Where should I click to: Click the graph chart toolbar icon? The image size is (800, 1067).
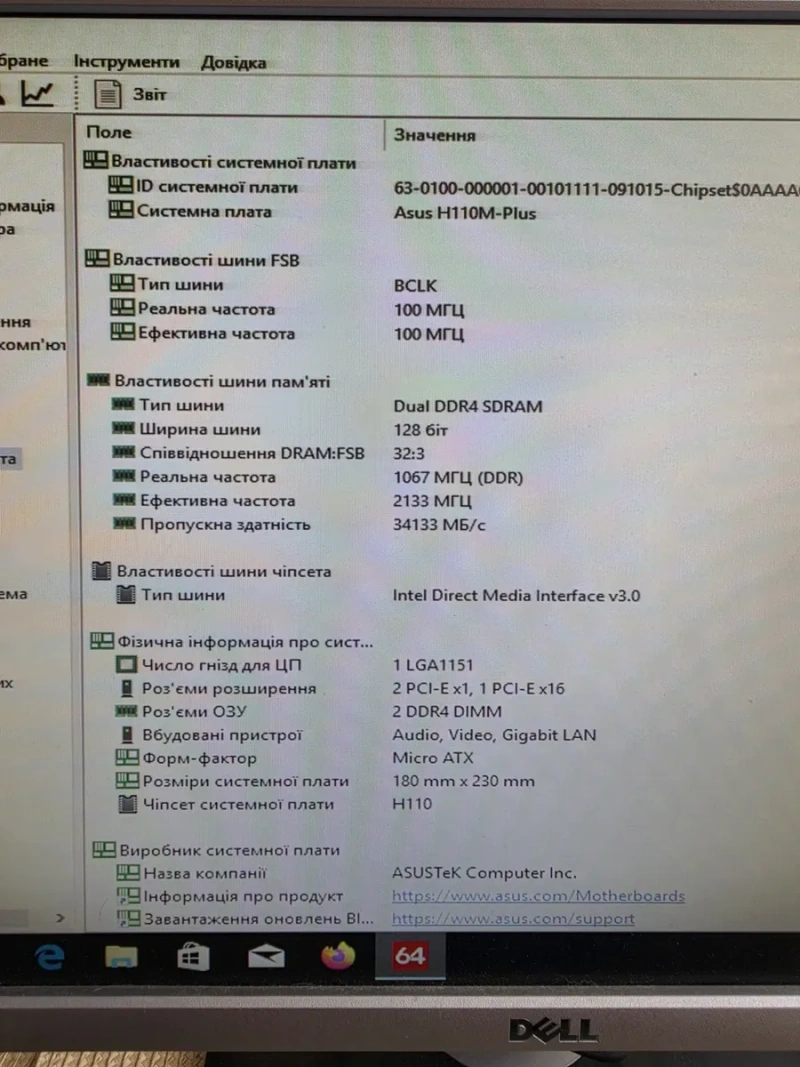pyautogui.click(x=37, y=93)
